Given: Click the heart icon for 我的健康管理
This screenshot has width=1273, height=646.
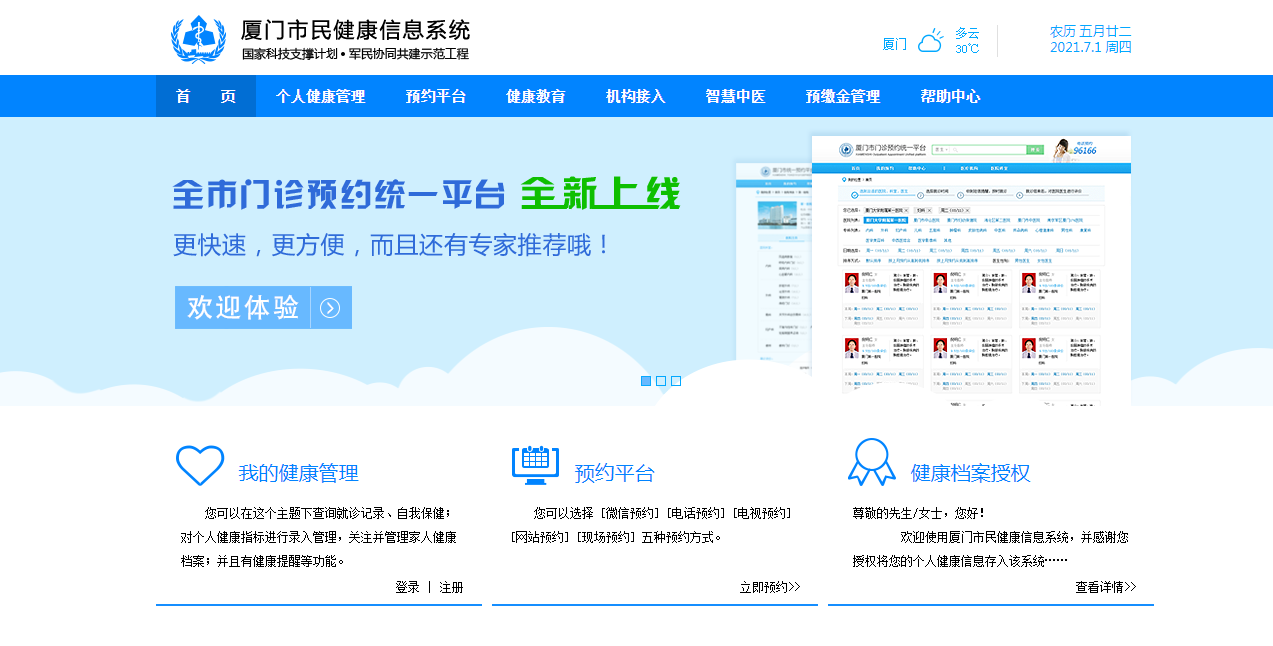Looking at the screenshot, I should pyautogui.click(x=200, y=465).
